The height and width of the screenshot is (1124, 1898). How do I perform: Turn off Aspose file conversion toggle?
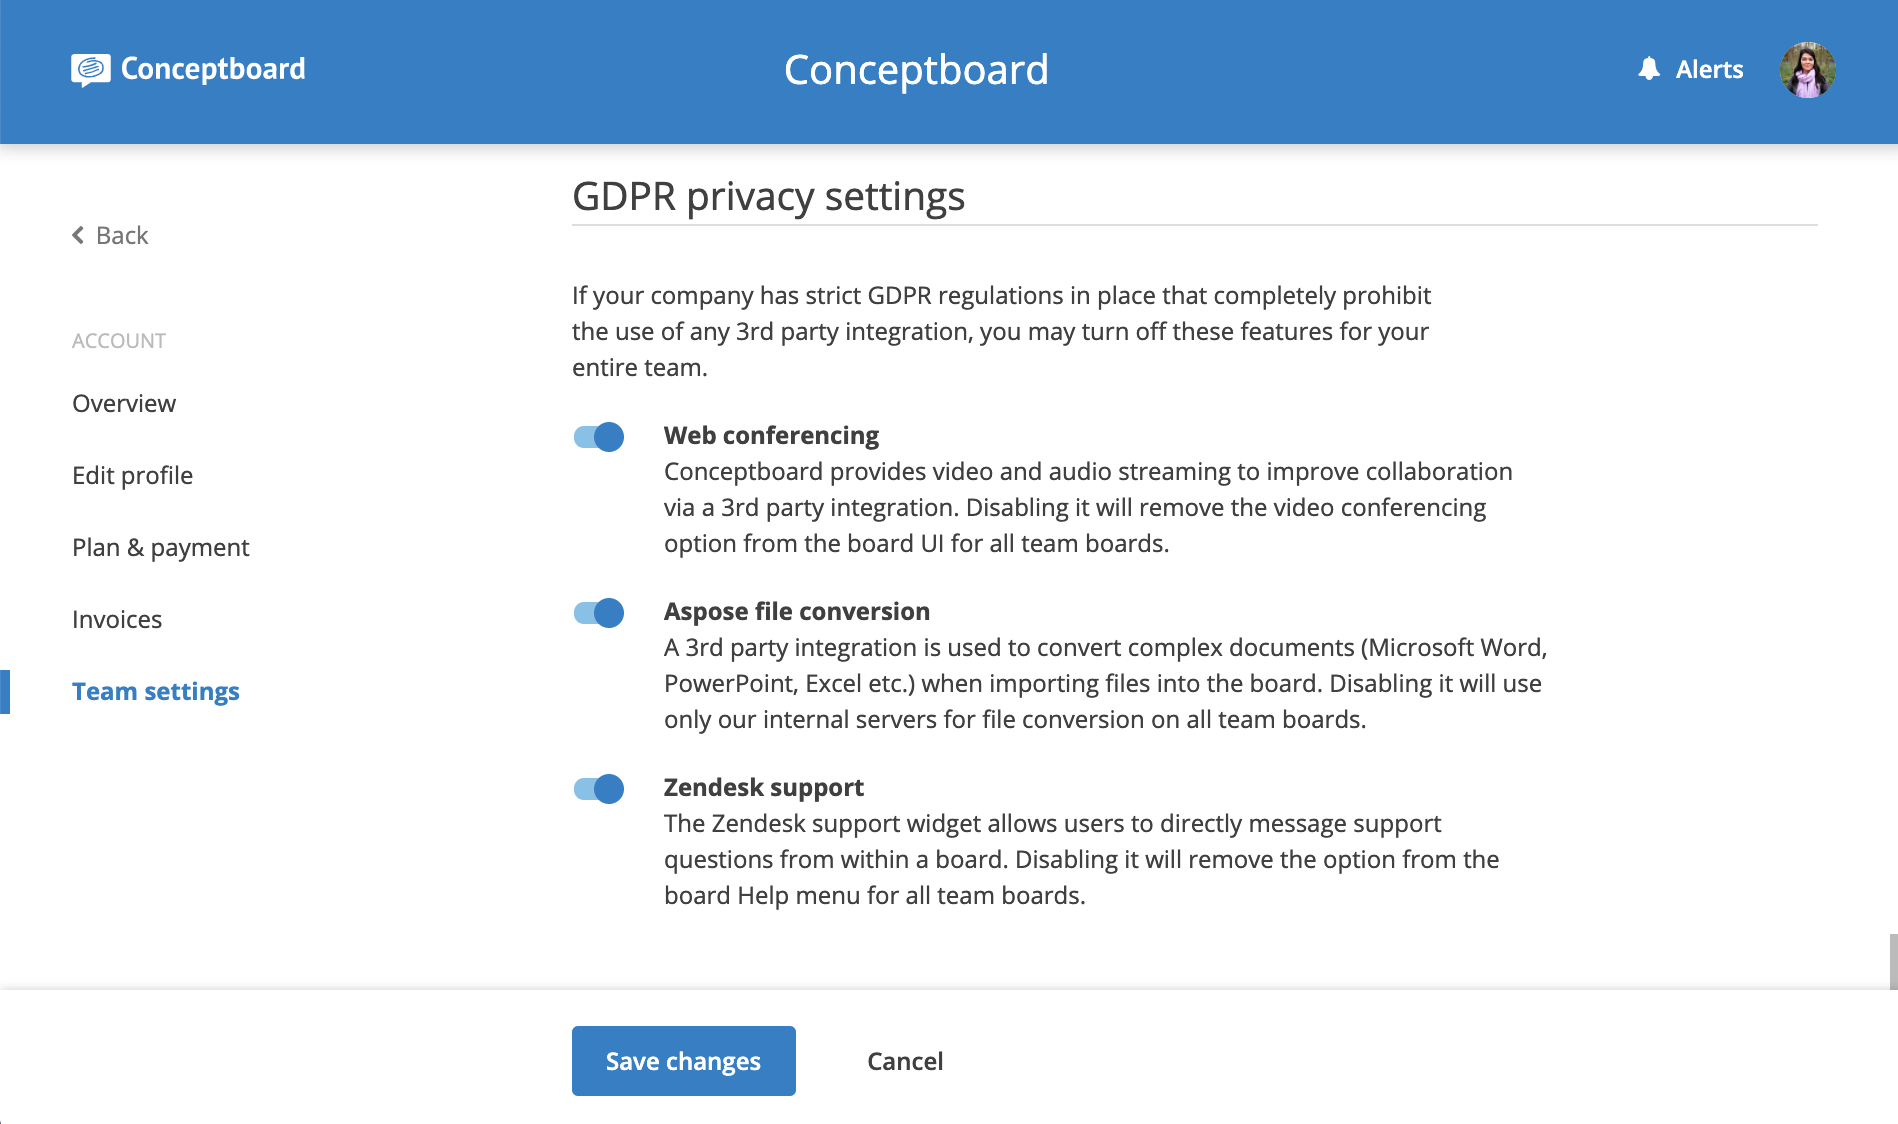599,613
